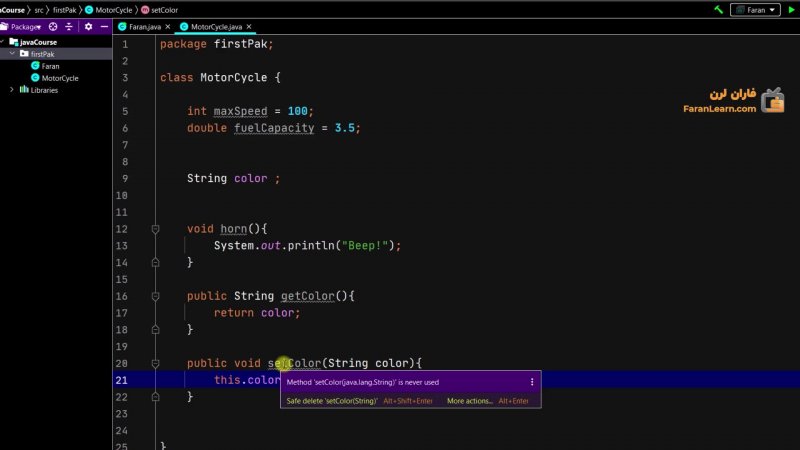Click the Build project hammer icon
The image size is (800, 450).
point(719,9)
